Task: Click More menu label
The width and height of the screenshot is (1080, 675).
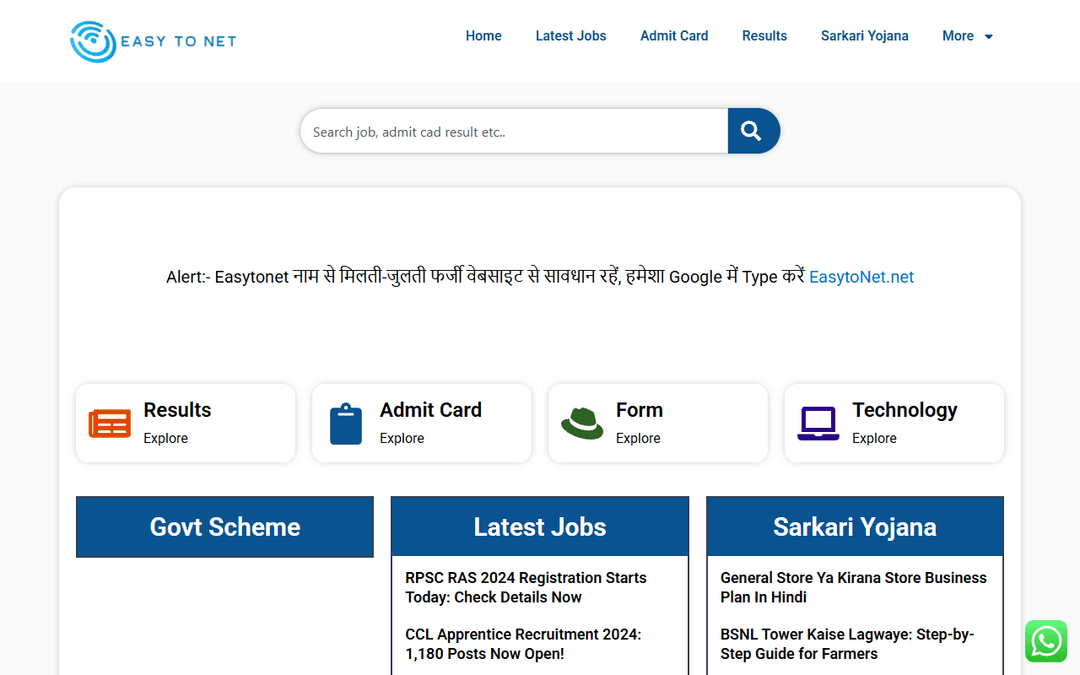Action: [x=957, y=36]
